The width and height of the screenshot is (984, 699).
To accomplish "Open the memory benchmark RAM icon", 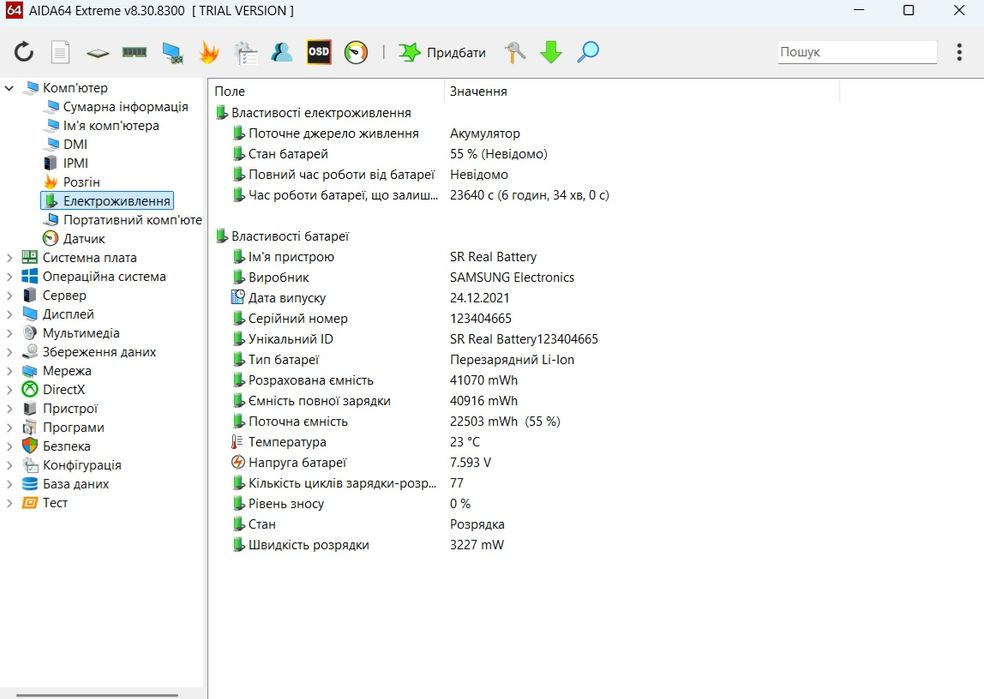I will pyautogui.click(x=134, y=52).
